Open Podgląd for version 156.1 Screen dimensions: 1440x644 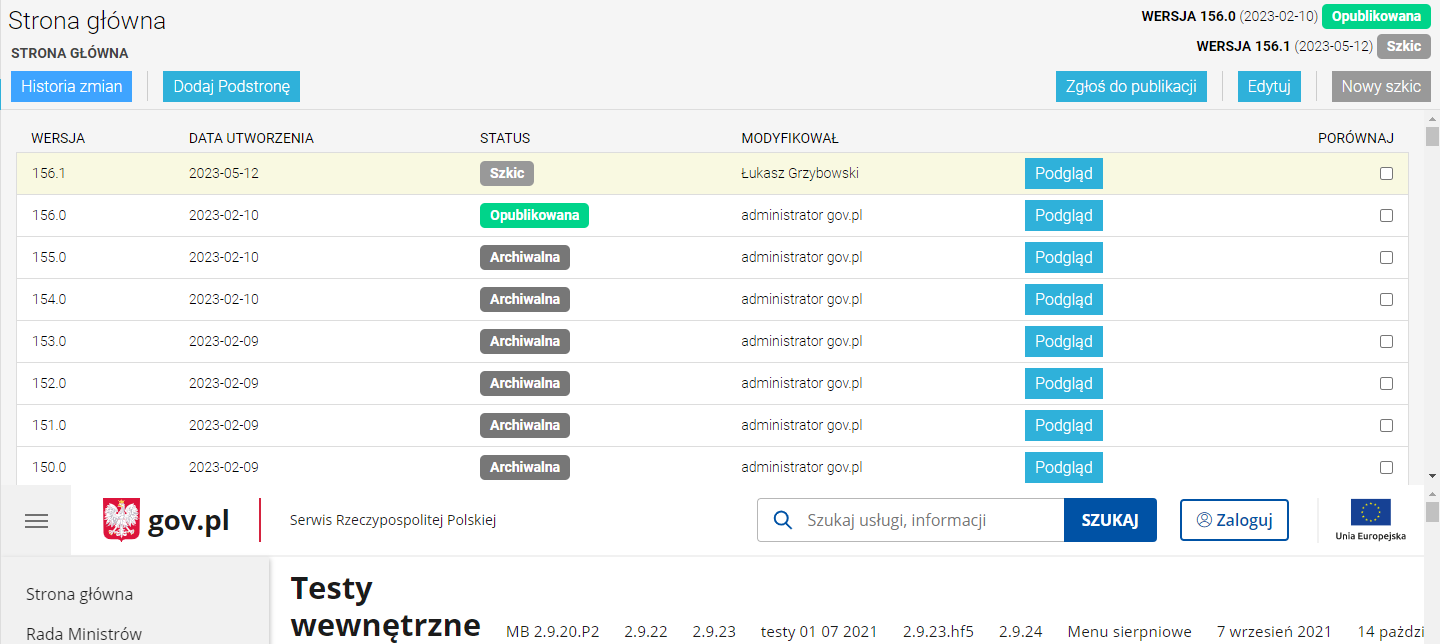(x=1064, y=173)
